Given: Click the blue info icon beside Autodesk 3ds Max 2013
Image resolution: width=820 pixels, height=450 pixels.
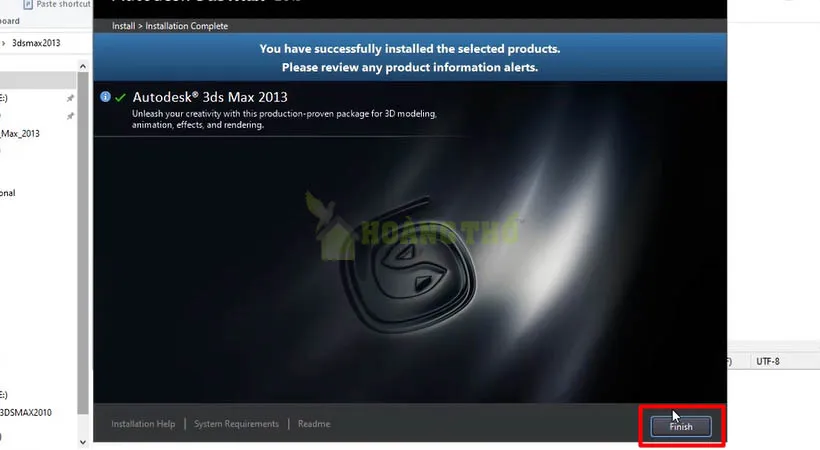Looking at the screenshot, I should coord(105,97).
